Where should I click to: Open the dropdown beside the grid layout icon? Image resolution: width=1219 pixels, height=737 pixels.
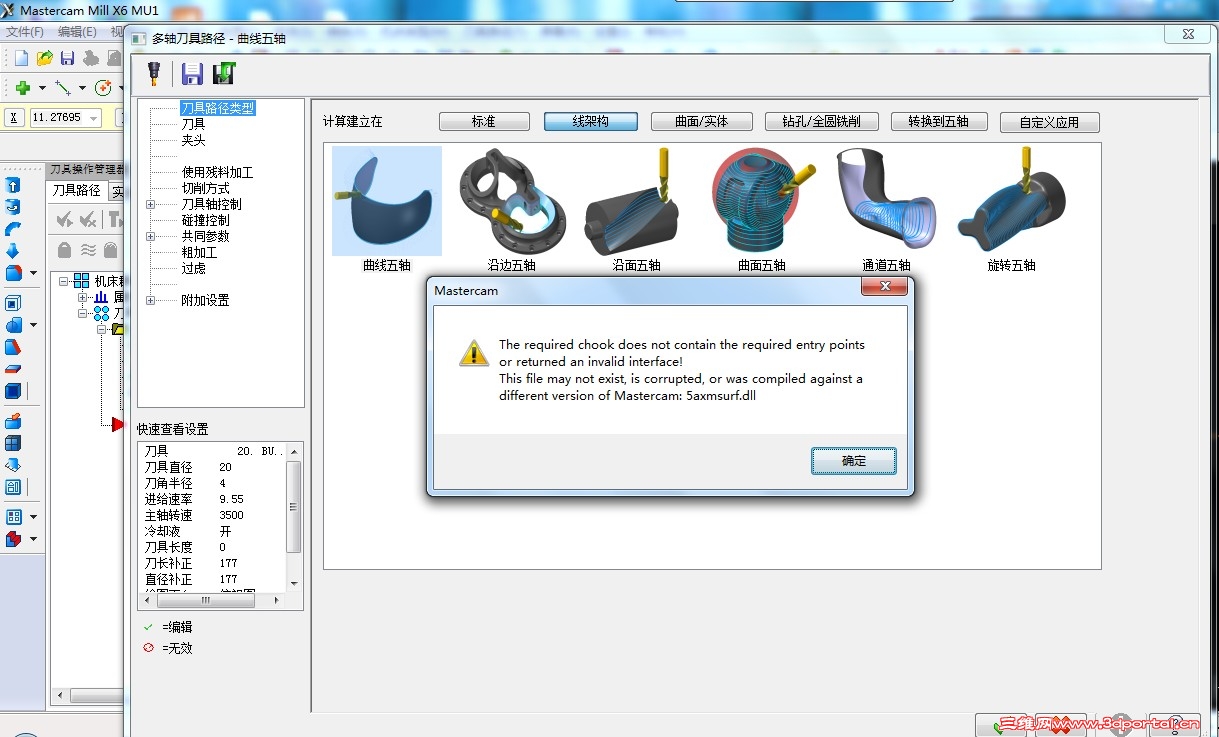click(33, 517)
